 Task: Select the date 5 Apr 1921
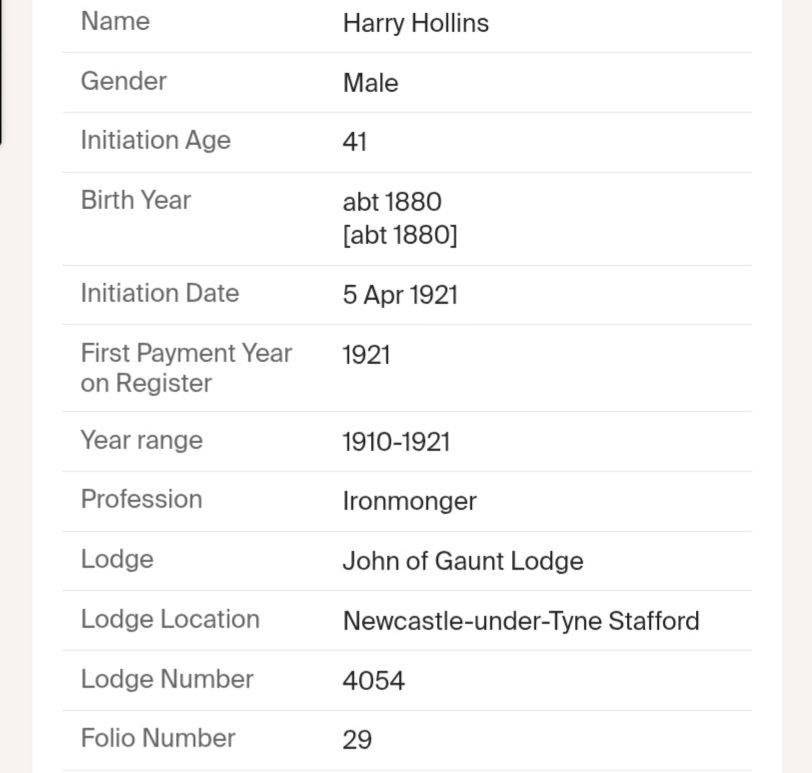coord(400,295)
